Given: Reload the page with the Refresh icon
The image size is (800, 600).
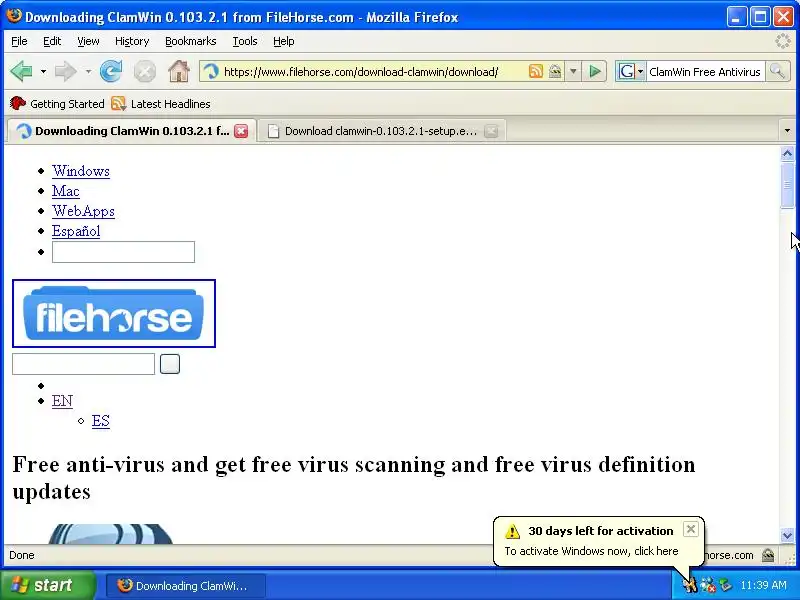Looking at the screenshot, I should tap(111, 71).
